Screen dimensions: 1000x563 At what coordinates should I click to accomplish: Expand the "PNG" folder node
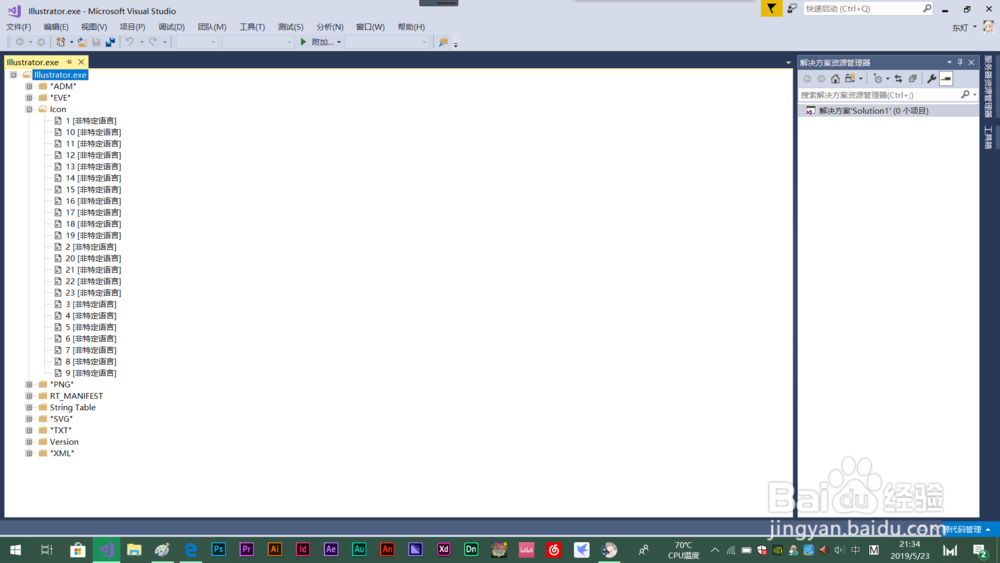[x=29, y=384]
